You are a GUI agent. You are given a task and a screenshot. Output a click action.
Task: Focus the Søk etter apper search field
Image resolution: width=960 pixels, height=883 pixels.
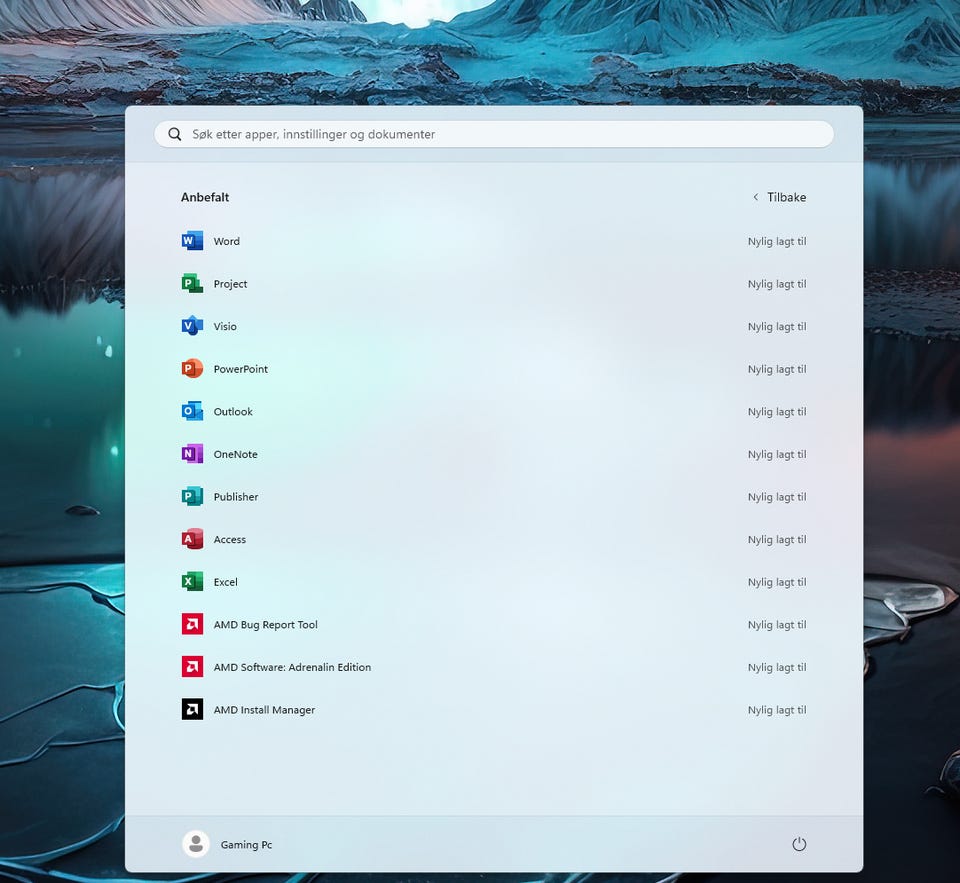(493, 134)
